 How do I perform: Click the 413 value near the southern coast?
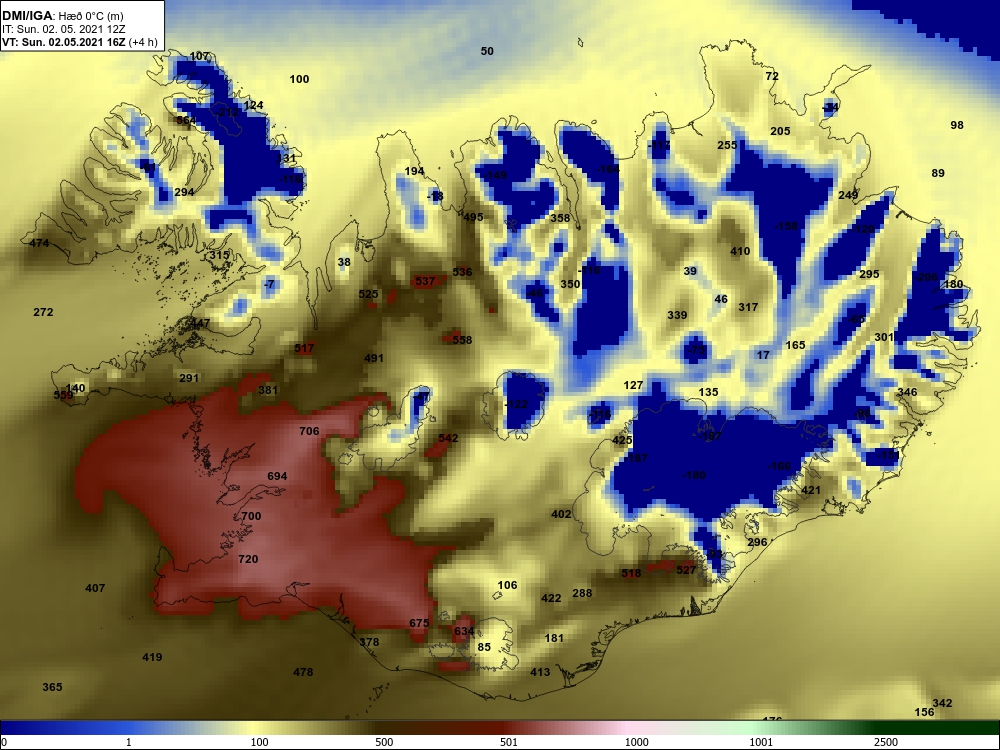coord(540,672)
